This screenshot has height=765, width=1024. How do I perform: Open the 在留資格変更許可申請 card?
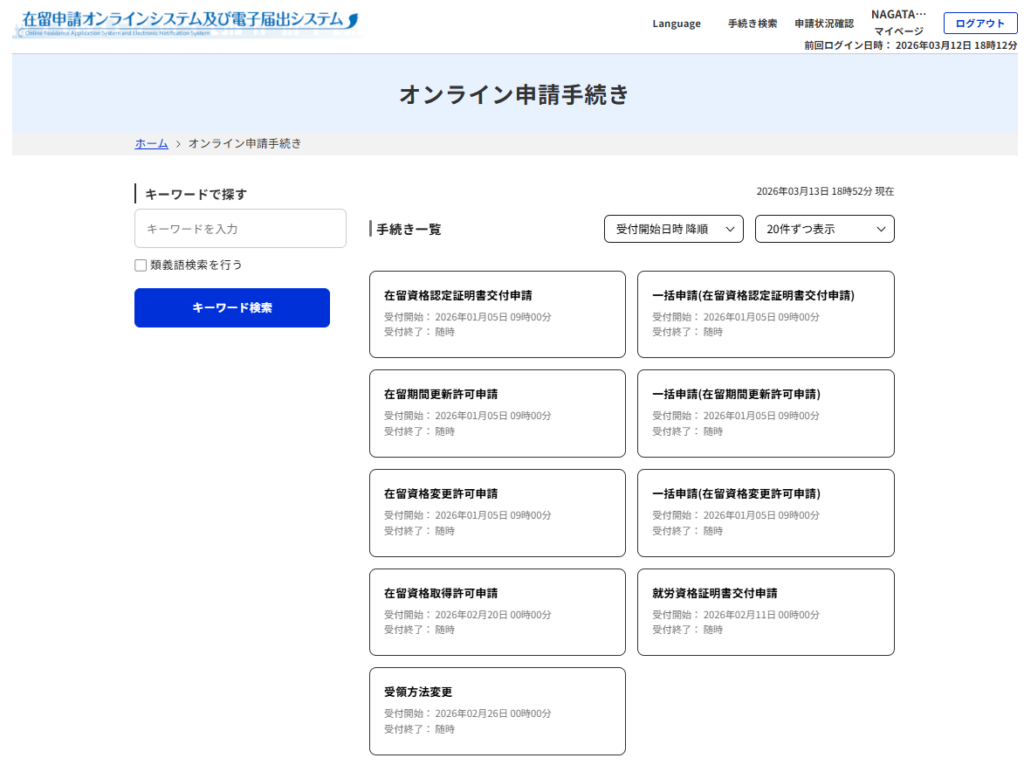click(497, 513)
